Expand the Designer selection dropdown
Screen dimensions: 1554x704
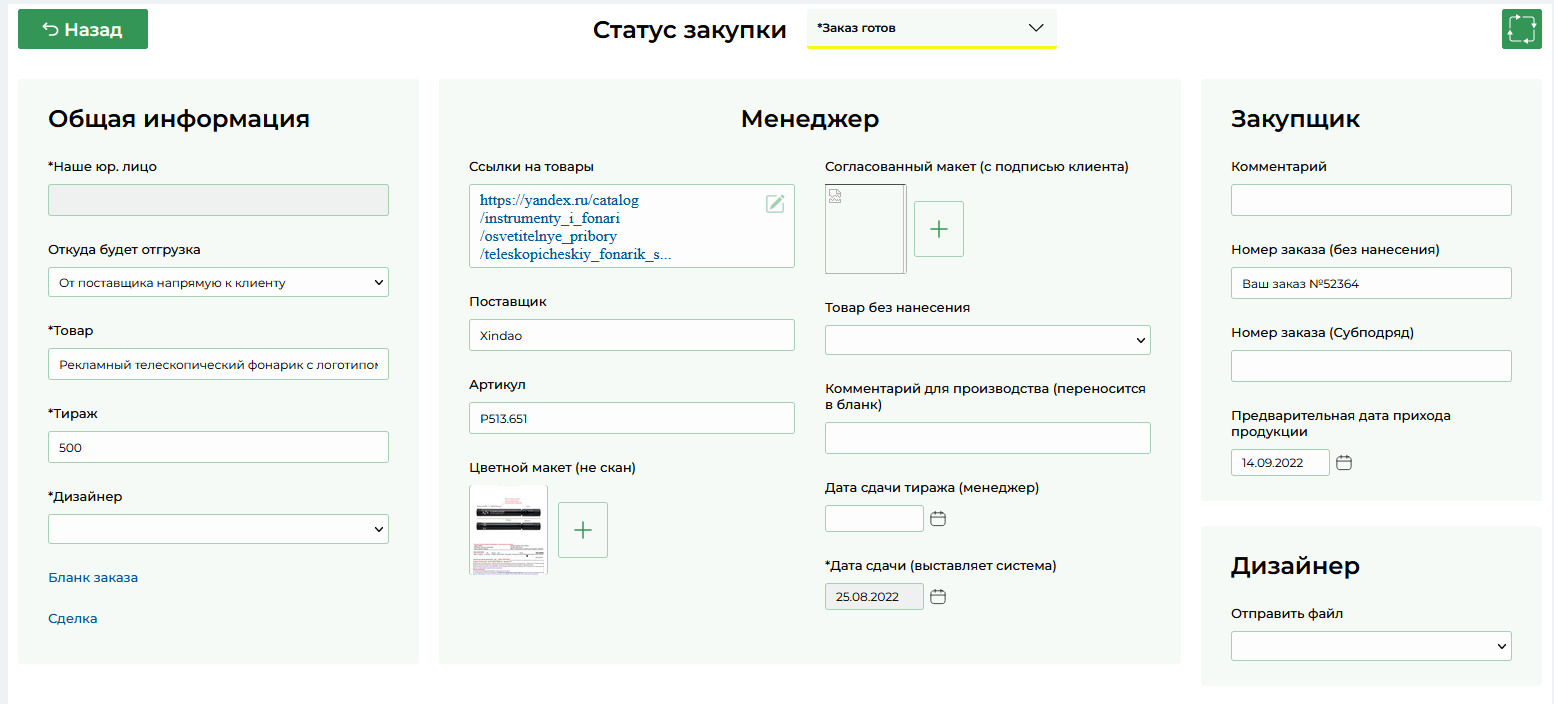(218, 529)
